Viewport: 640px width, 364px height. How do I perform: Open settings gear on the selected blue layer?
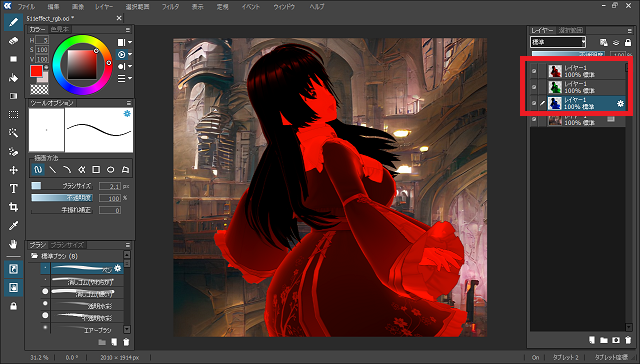coord(620,104)
